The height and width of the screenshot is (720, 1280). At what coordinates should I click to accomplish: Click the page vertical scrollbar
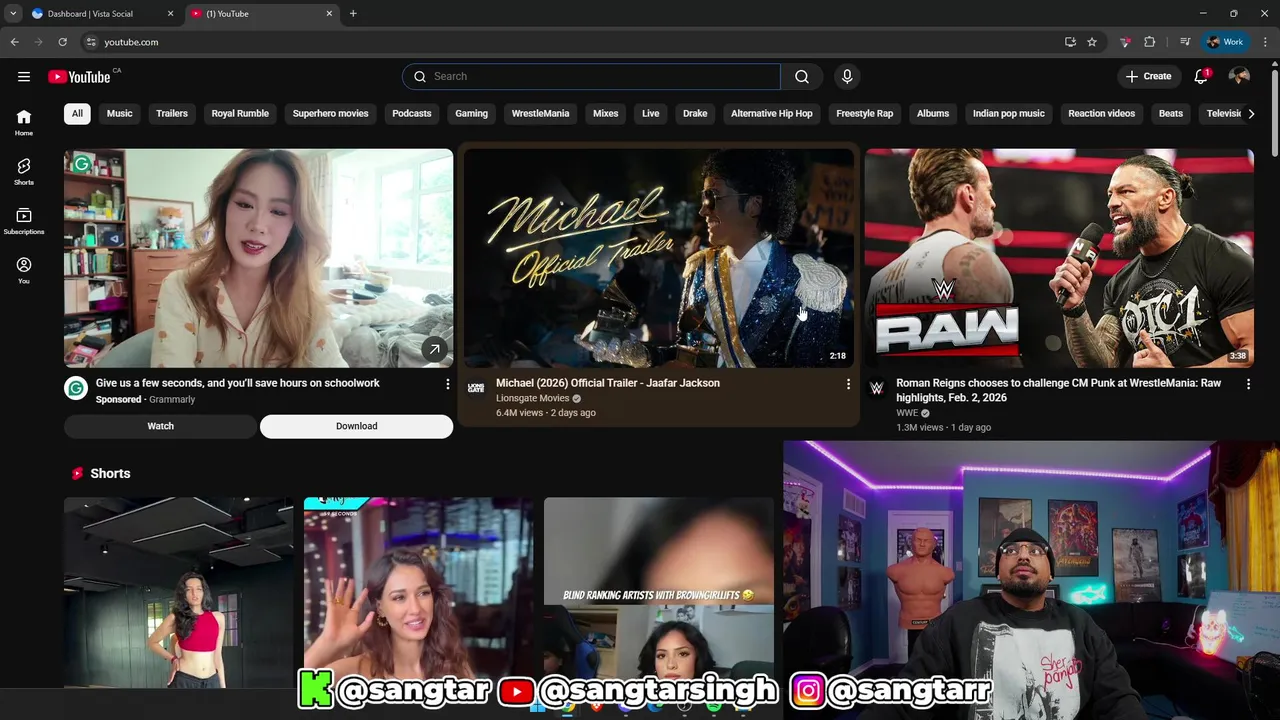[x=1274, y=110]
